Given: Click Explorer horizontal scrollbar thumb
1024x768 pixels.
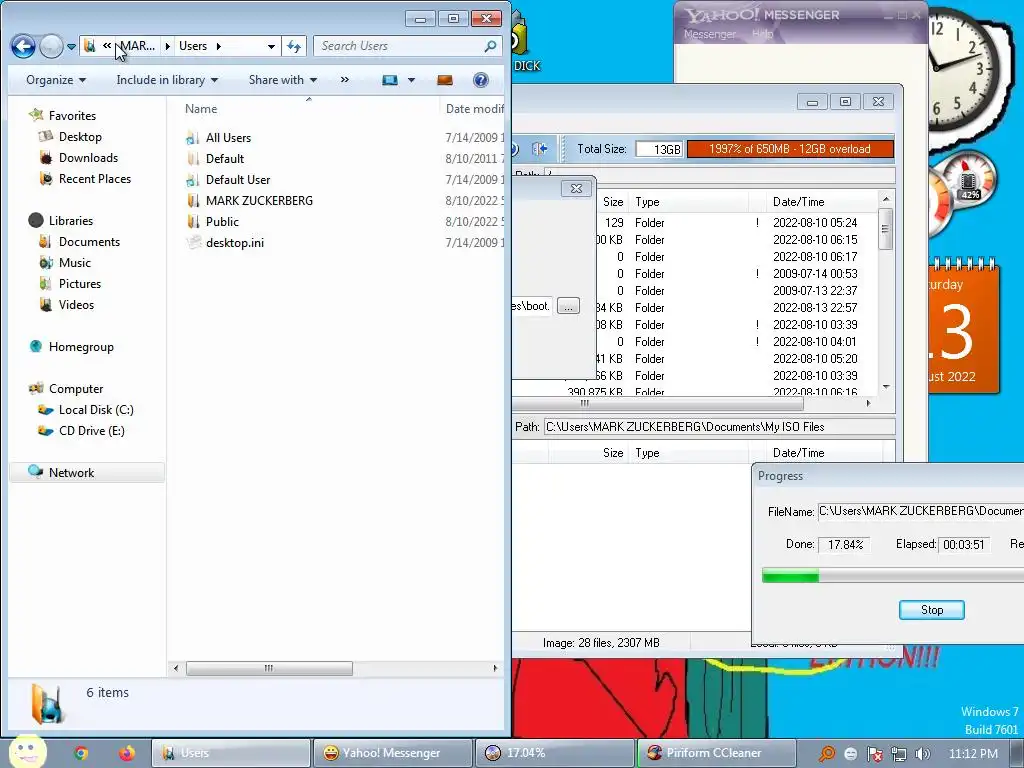Looking at the screenshot, I should (x=269, y=668).
